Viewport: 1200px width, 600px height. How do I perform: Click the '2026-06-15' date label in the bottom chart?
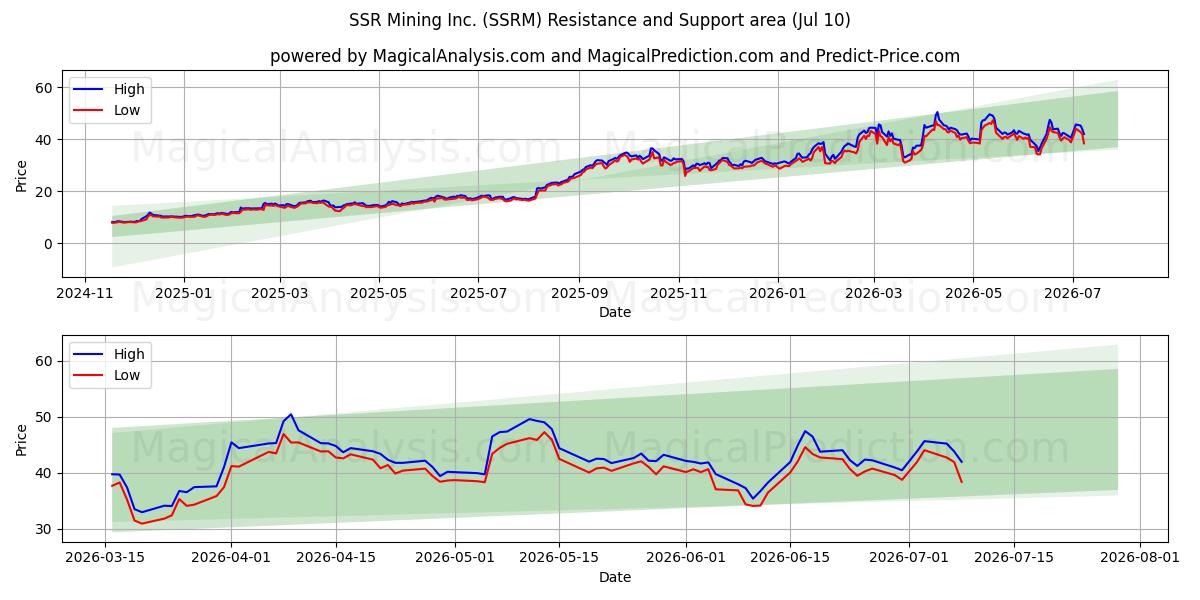pos(790,559)
